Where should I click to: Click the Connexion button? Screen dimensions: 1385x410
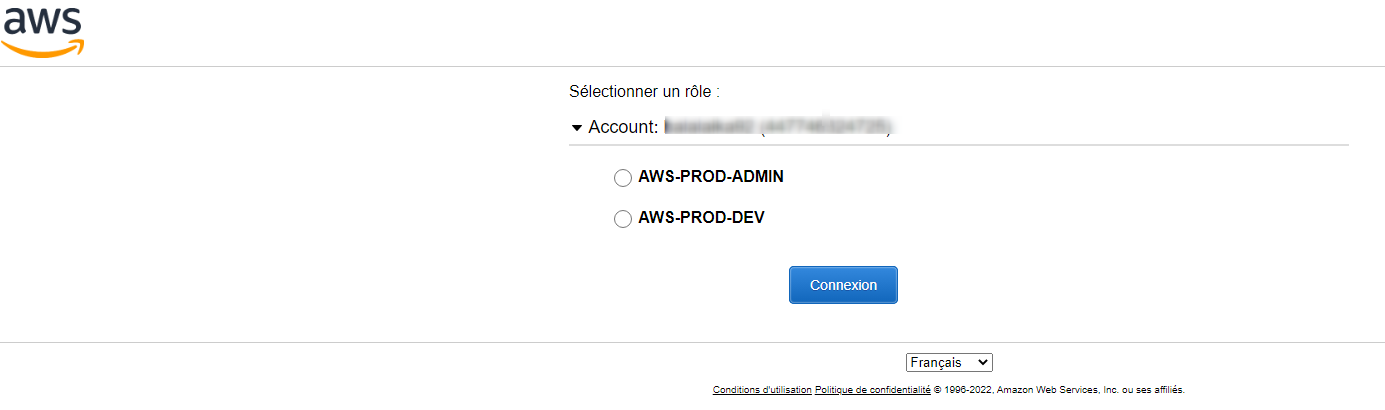click(x=843, y=285)
